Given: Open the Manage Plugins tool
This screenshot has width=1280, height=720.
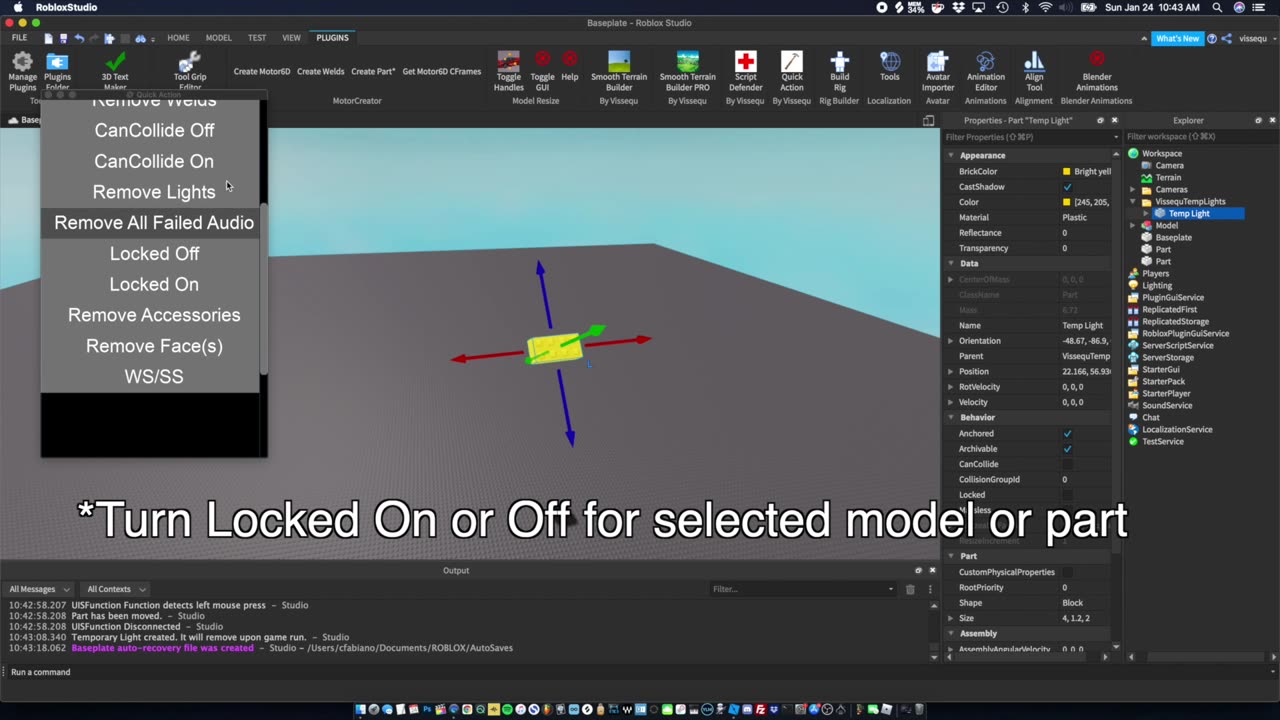Looking at the screenshot, I should click(22, 71).
